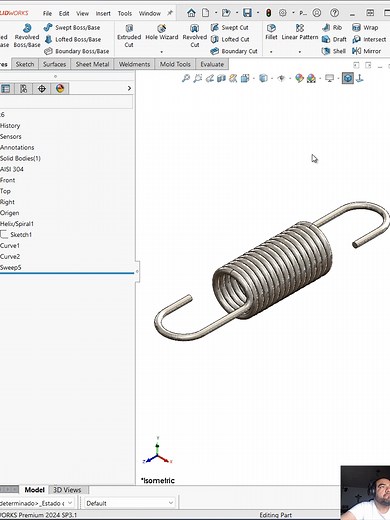This screenshot has height=520, width=390.
Task: Open the Window menu
Action: pos(150,13)
